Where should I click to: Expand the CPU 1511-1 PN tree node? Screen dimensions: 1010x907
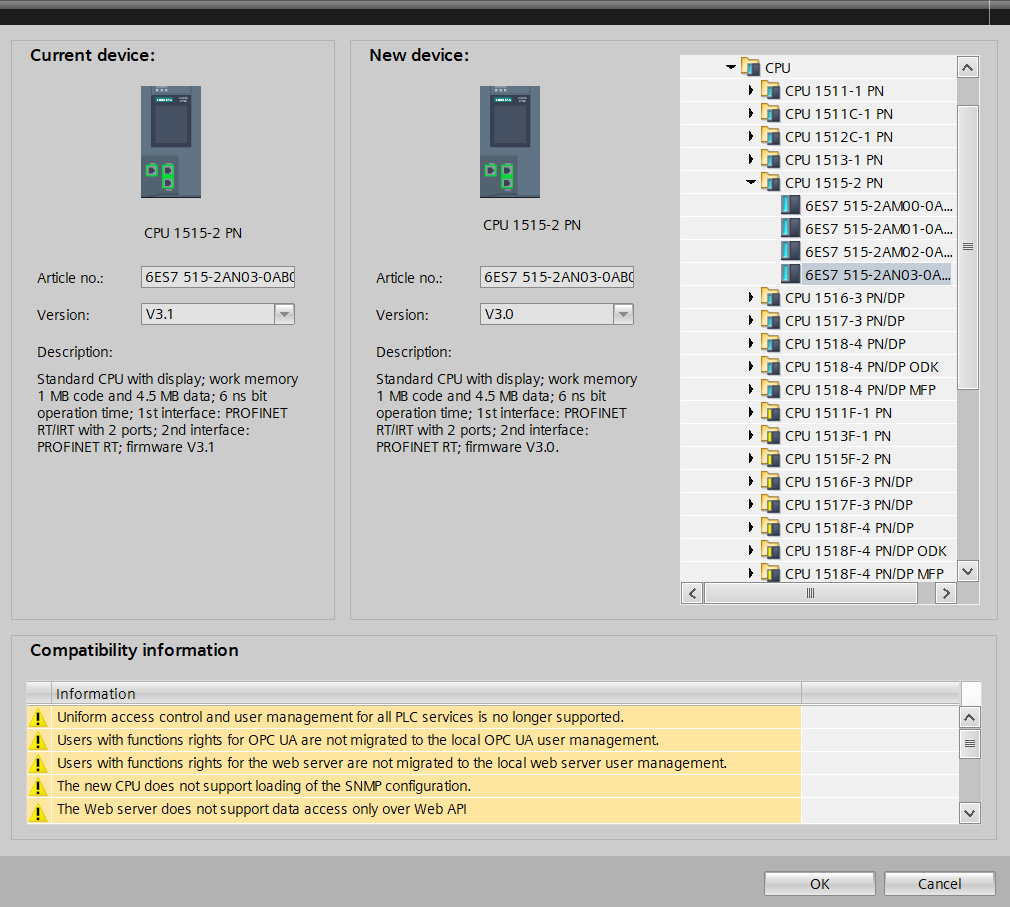tap(751, 91)
